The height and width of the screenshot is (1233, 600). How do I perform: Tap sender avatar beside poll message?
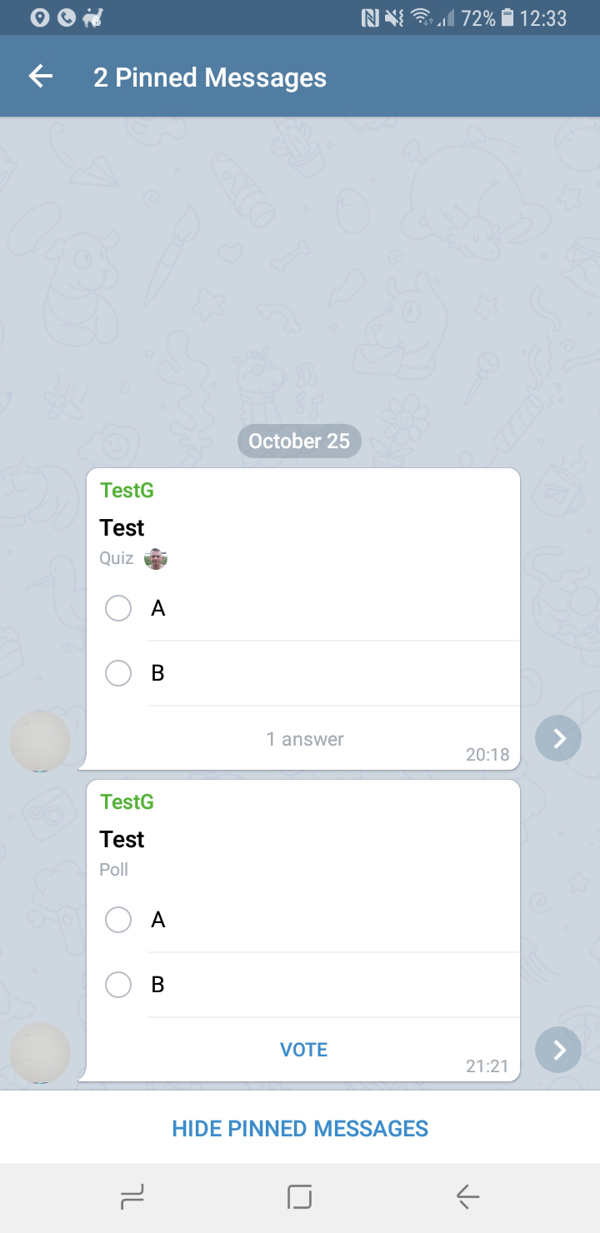[x=40, y=1052]
